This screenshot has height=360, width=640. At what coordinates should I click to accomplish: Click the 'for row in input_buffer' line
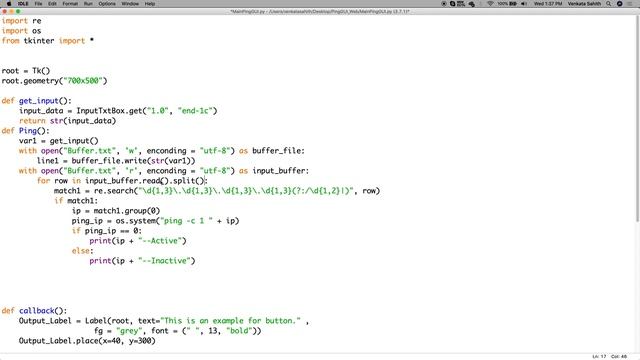pyautogui.click(x=122, y=181)
